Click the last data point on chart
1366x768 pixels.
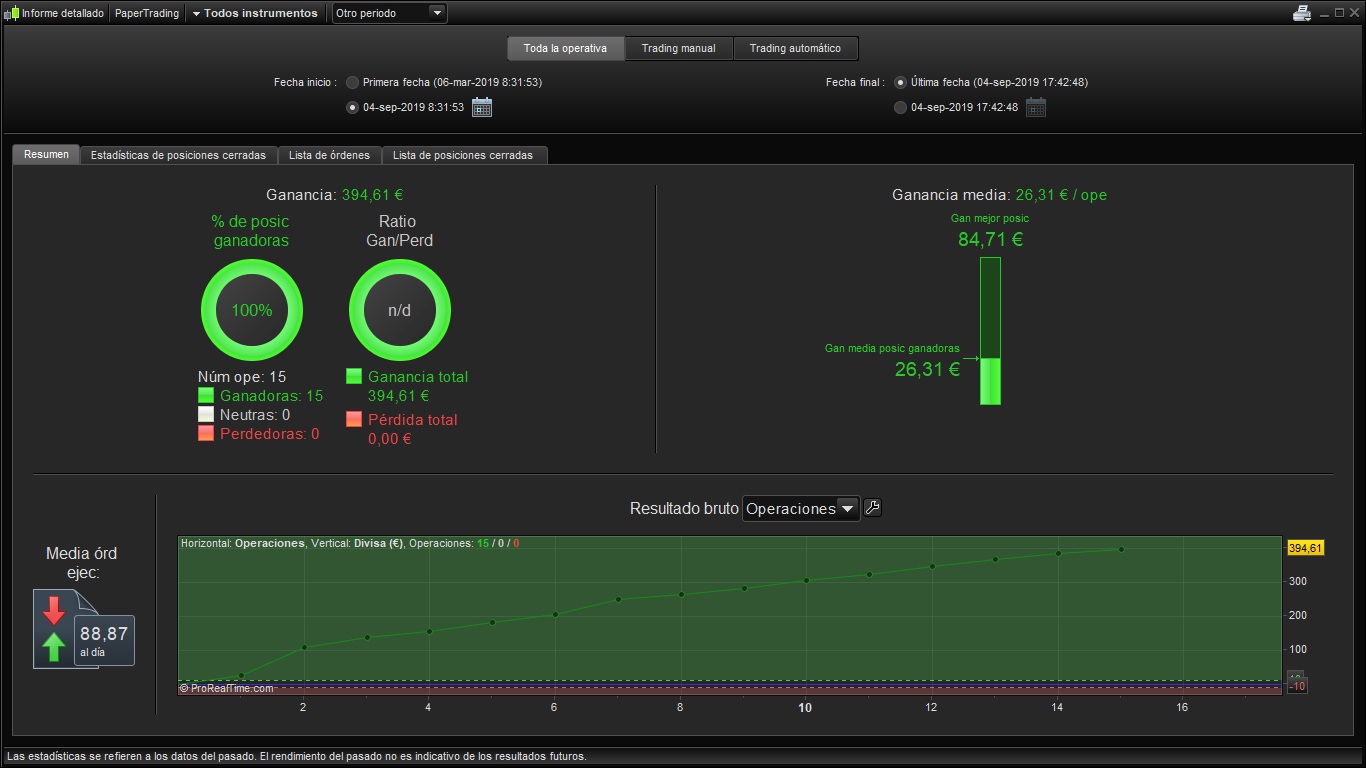point(1121,549)
